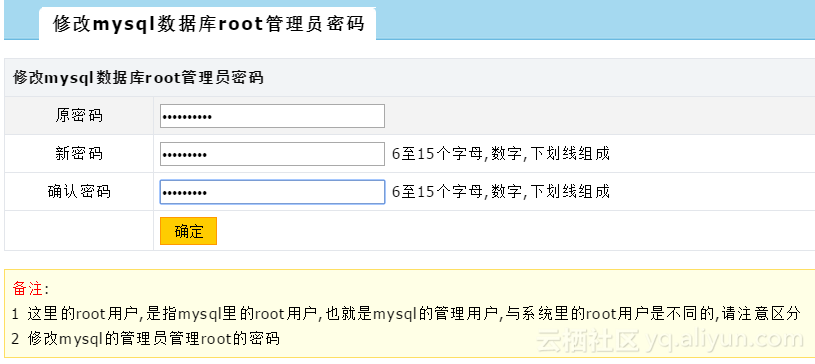This screenshot has height=364, width=815.
Task: Select the red 备注 heading
Action: (28, 289)
